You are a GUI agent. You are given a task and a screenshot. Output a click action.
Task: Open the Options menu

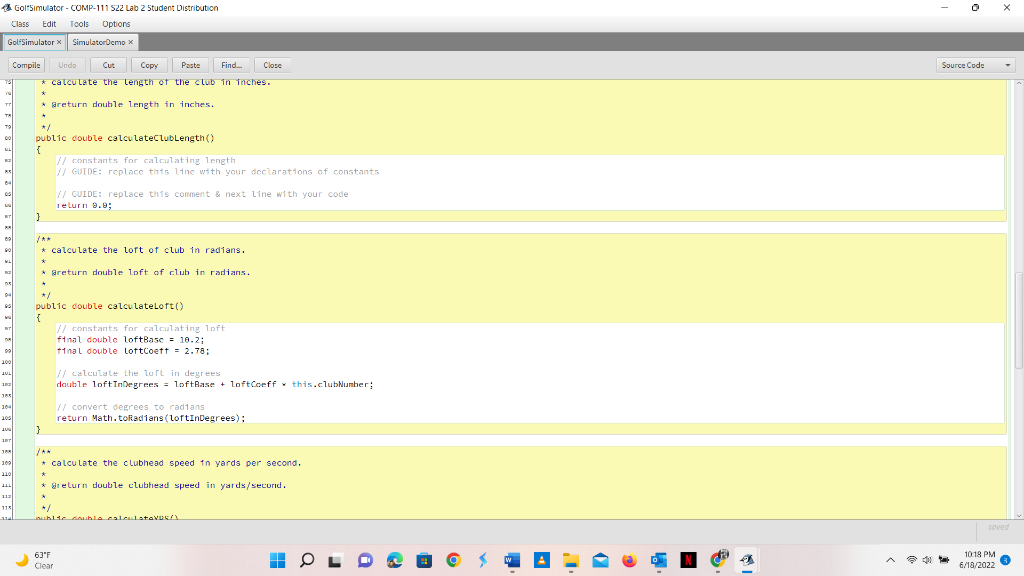click(x=116, y=24)
